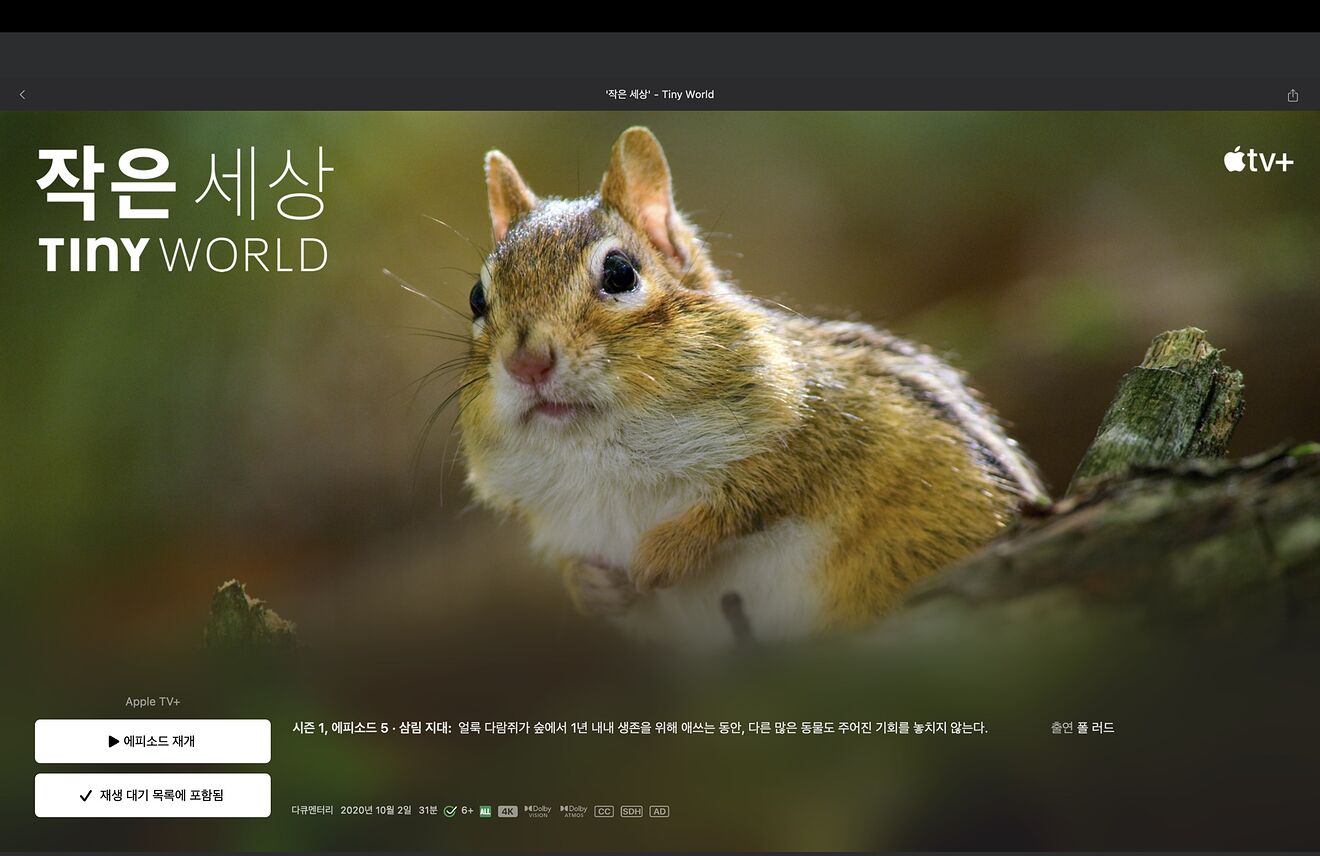This screenshot has width=1320, height=856.
Task: Click the 31분 runtime text
Action: (428, 810)
